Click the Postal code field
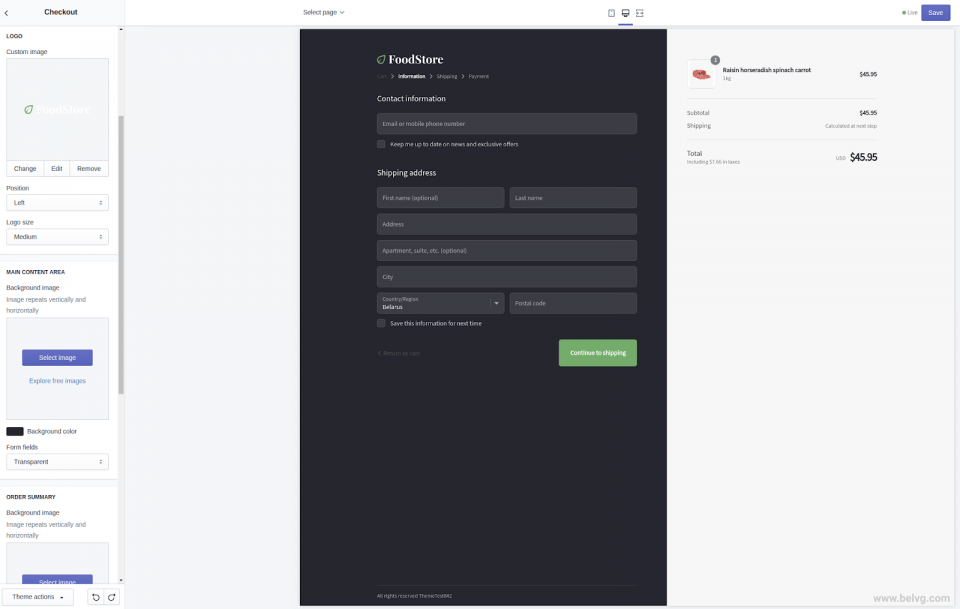Image resolution: width=960 pixels, height=609 pixels. [573, 303]
